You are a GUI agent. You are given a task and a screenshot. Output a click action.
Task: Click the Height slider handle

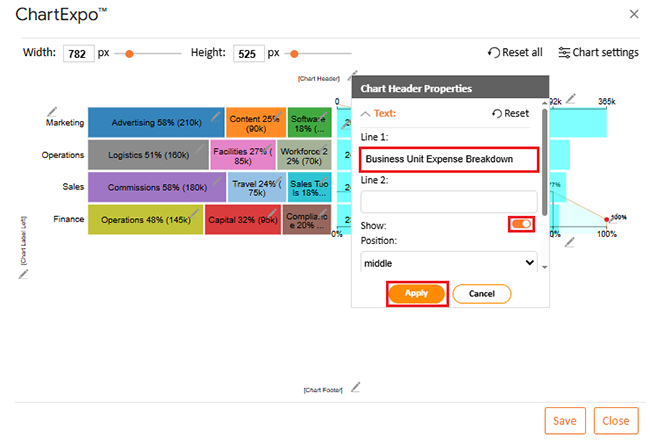291,54
